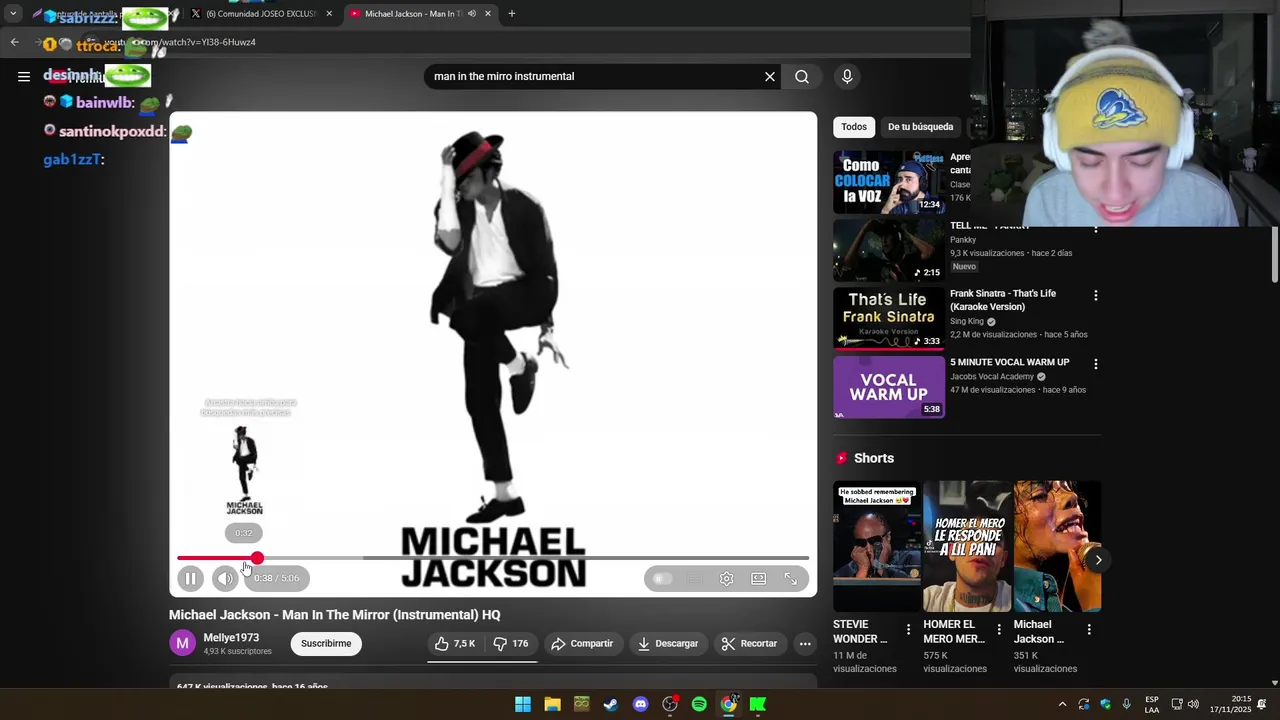Open Spotify from the taskbar
This screenshot has width=1280, height=720.
pos(699,705)
